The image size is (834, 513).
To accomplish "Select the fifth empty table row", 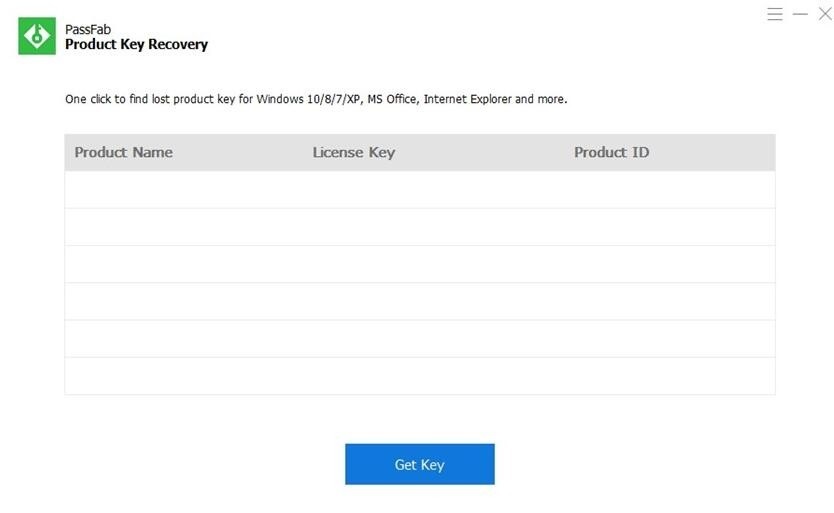I will coord(419,338).
